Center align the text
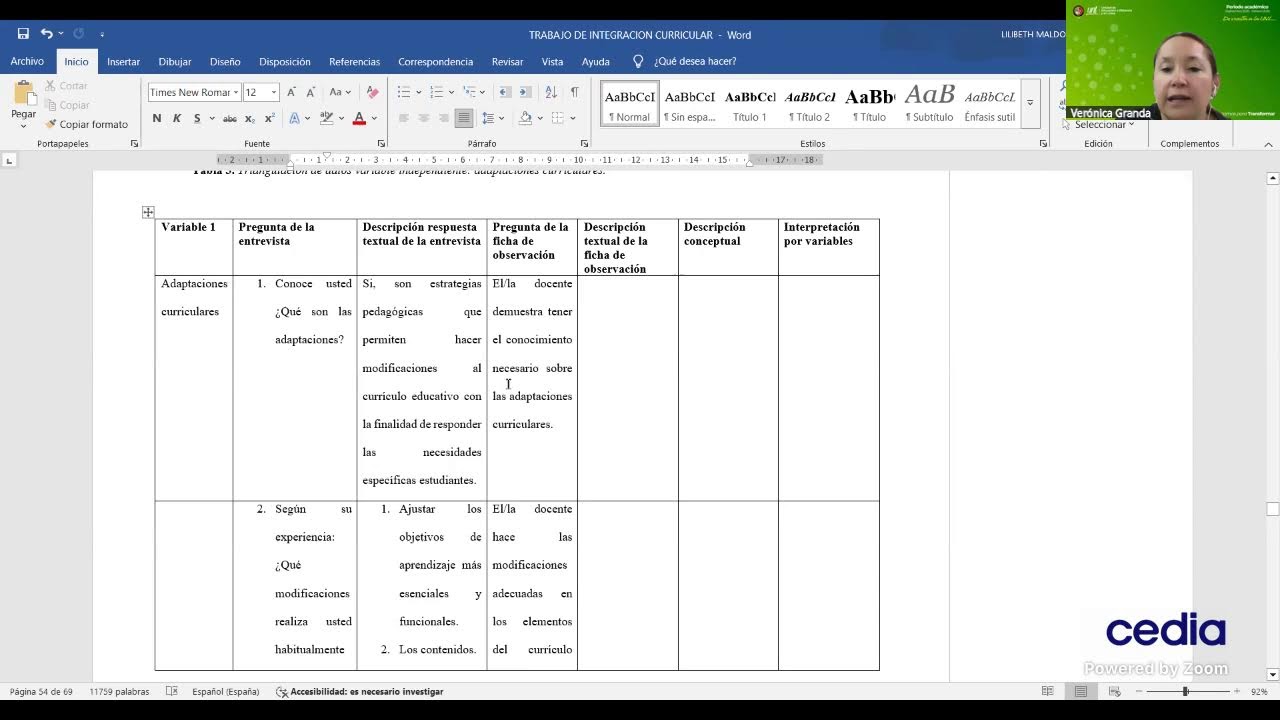This screenshot has width=1280, height=720. coord(423,118)
